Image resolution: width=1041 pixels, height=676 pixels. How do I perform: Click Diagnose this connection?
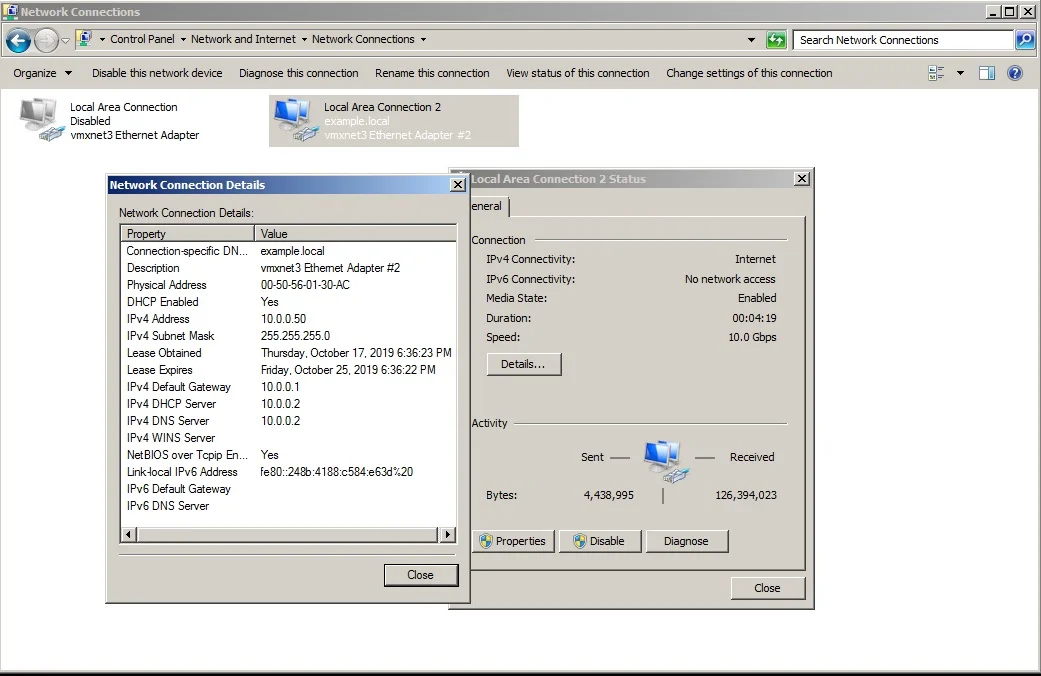[298, 73]
